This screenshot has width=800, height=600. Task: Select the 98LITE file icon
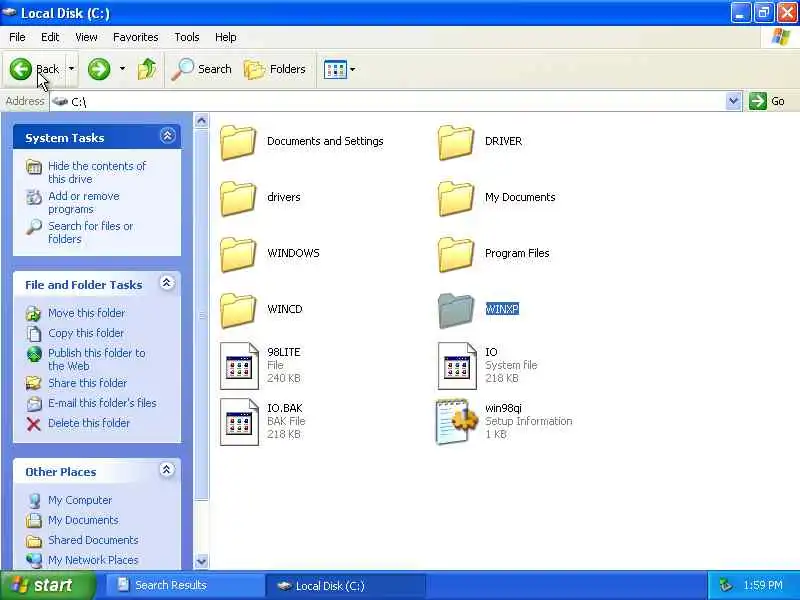tap(239, 366)
